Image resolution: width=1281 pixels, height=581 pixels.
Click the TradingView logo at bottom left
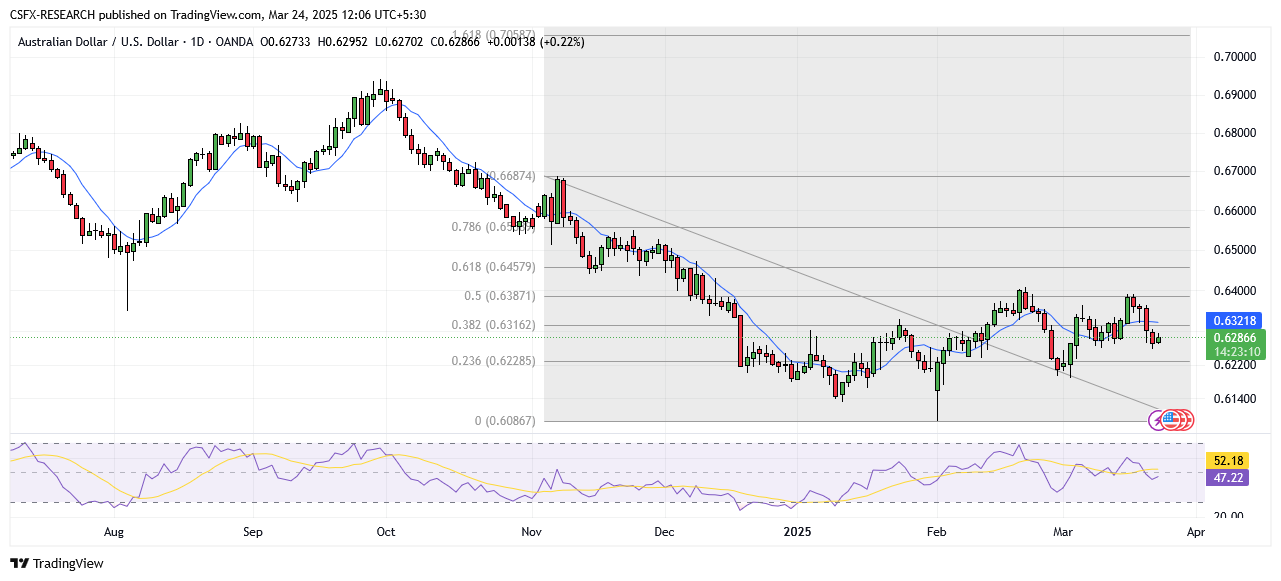click(x=57, y=563)
